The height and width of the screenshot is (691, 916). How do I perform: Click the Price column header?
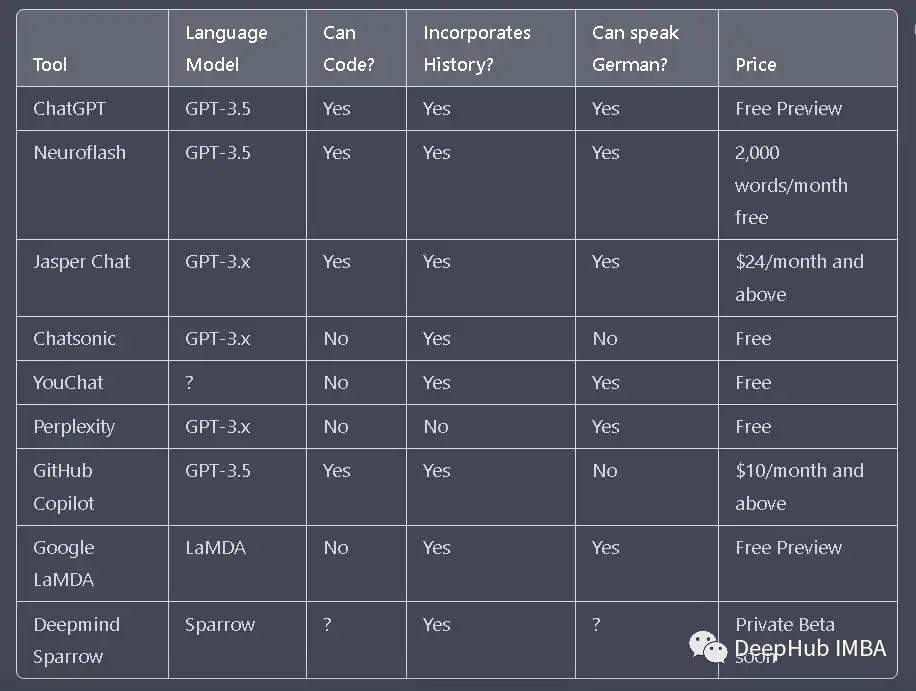[x=756, y=65]
